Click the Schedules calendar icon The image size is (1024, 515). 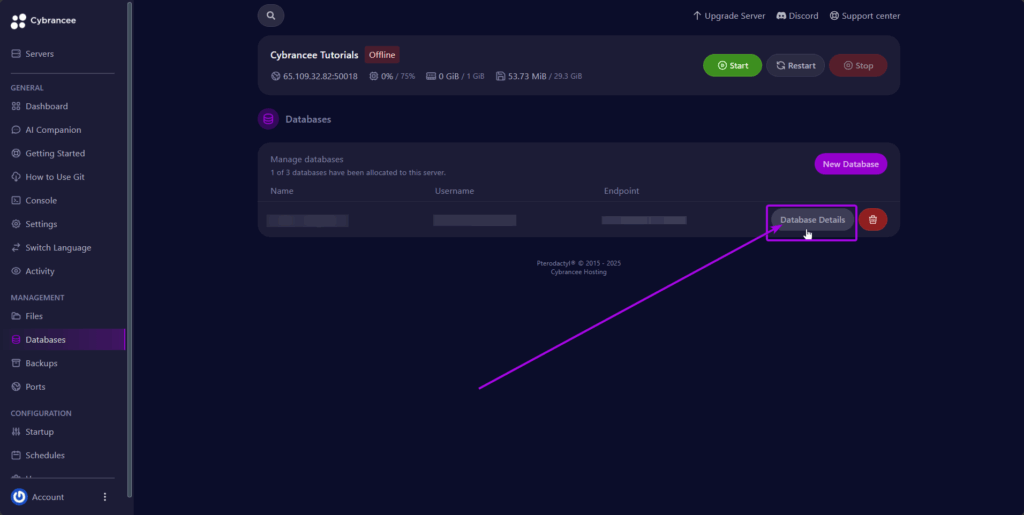[x=16, y=454]
